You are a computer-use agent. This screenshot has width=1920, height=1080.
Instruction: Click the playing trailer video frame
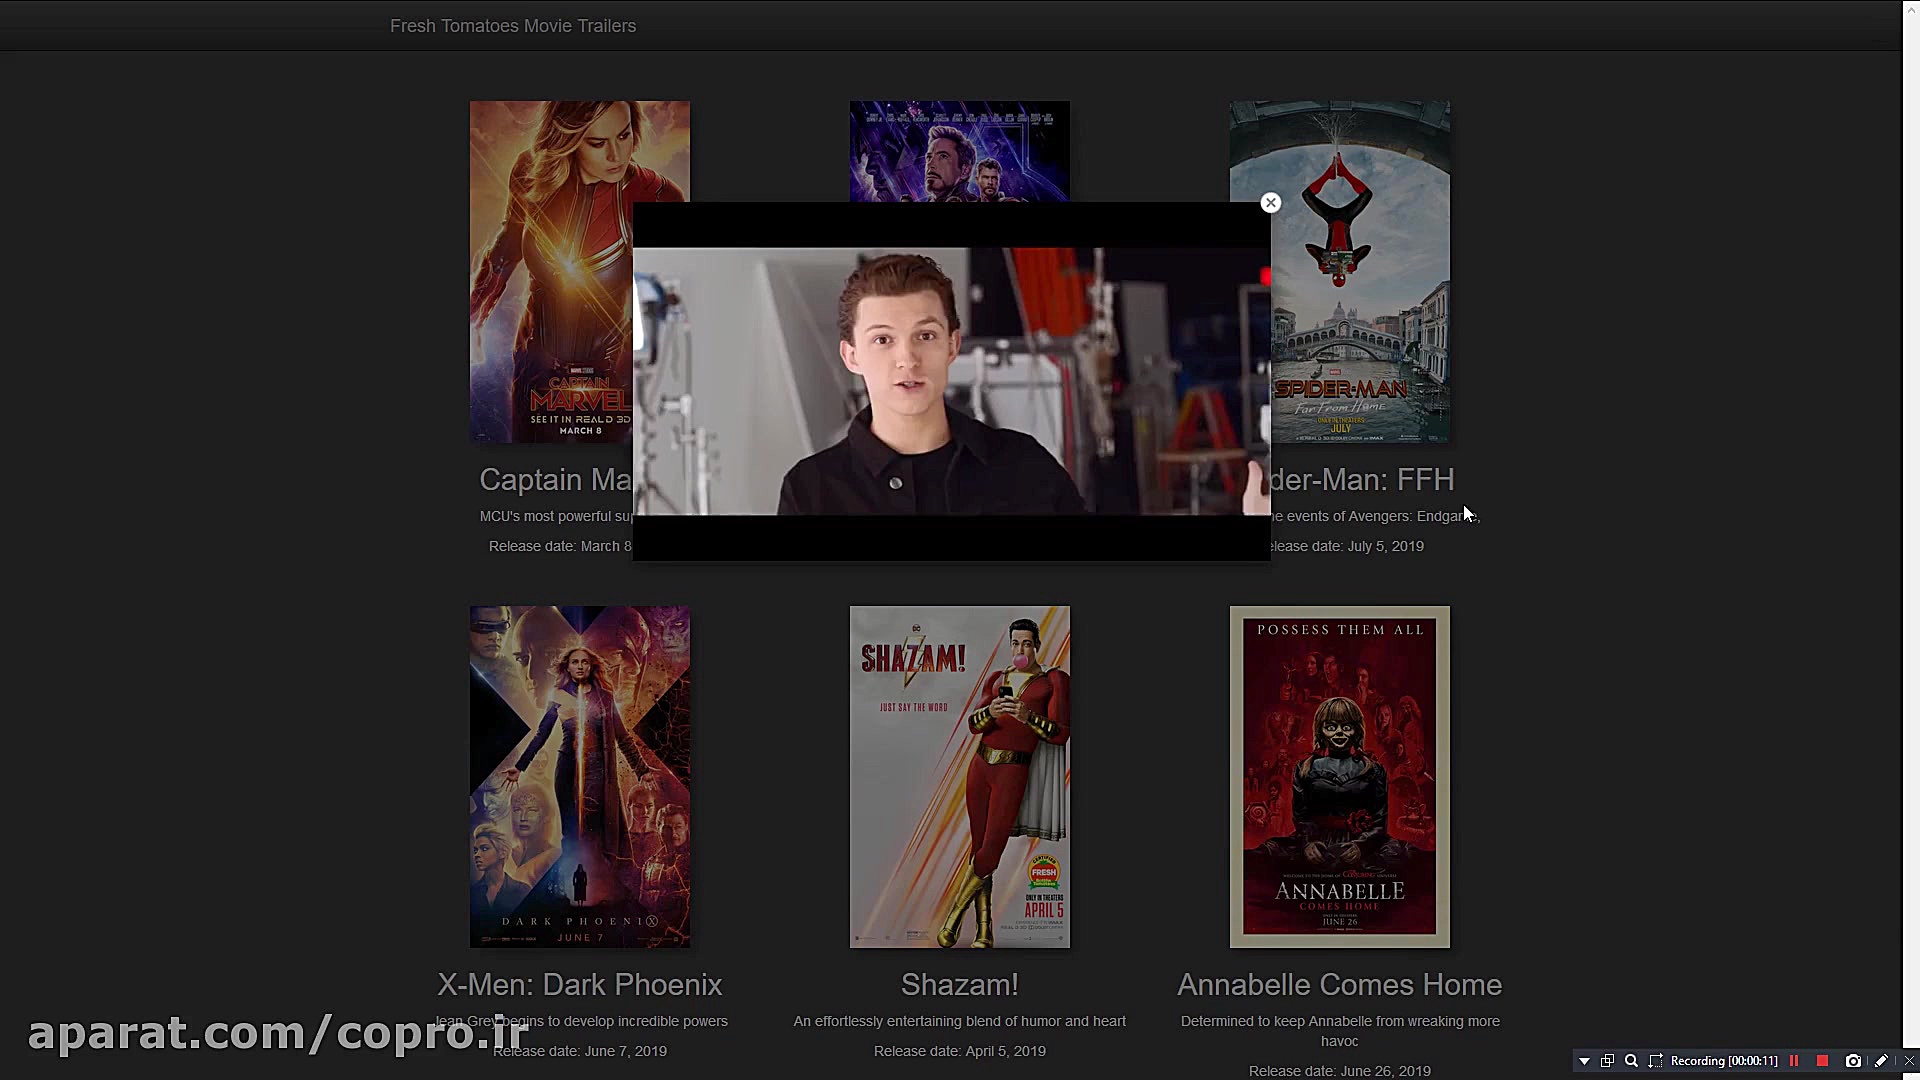[x=951, y=381]
